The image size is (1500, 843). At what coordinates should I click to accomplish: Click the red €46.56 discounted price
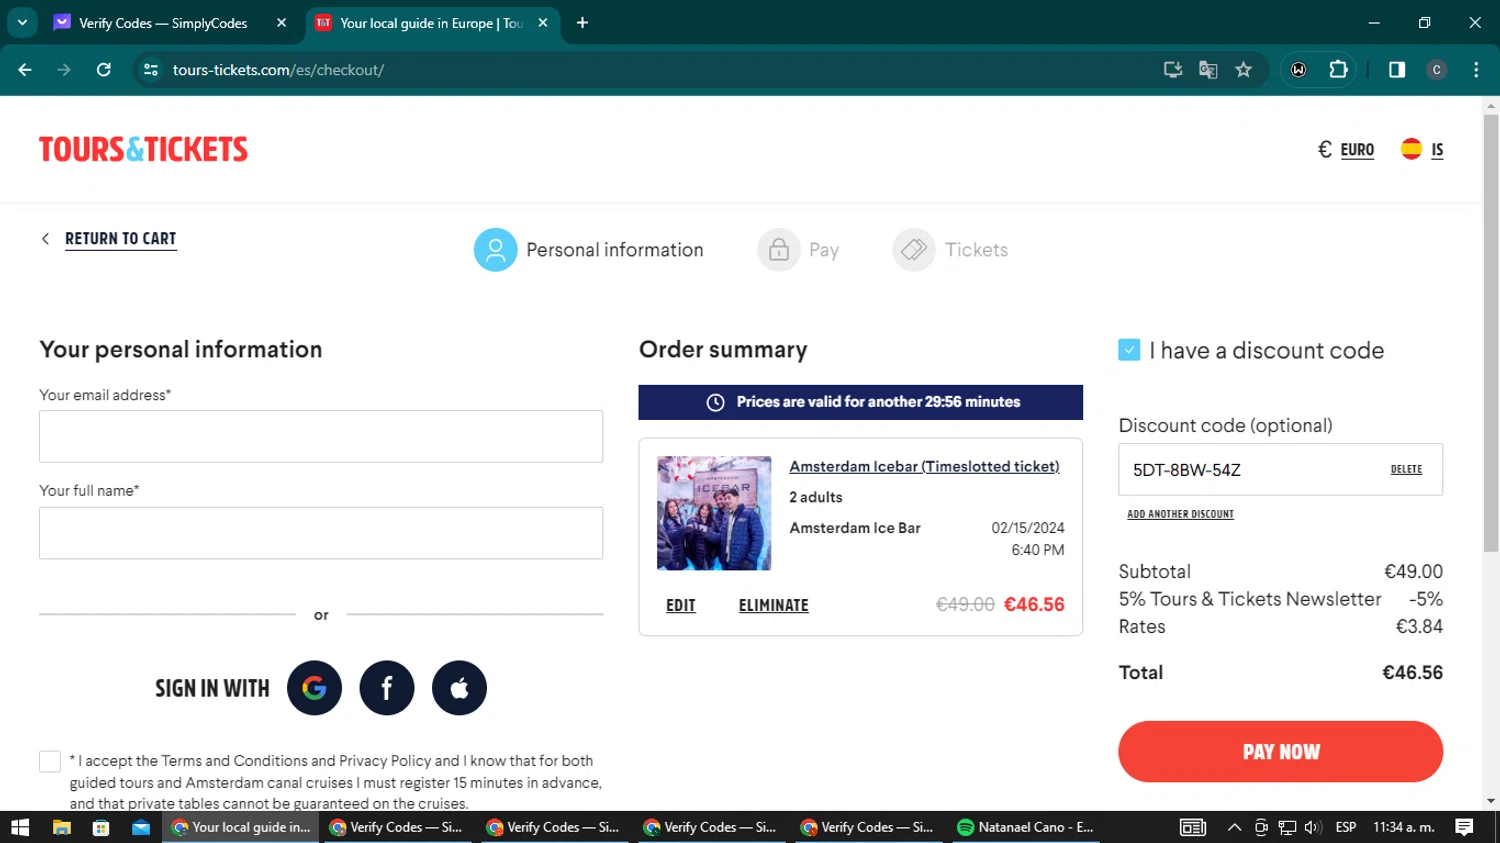[1034, 605]
